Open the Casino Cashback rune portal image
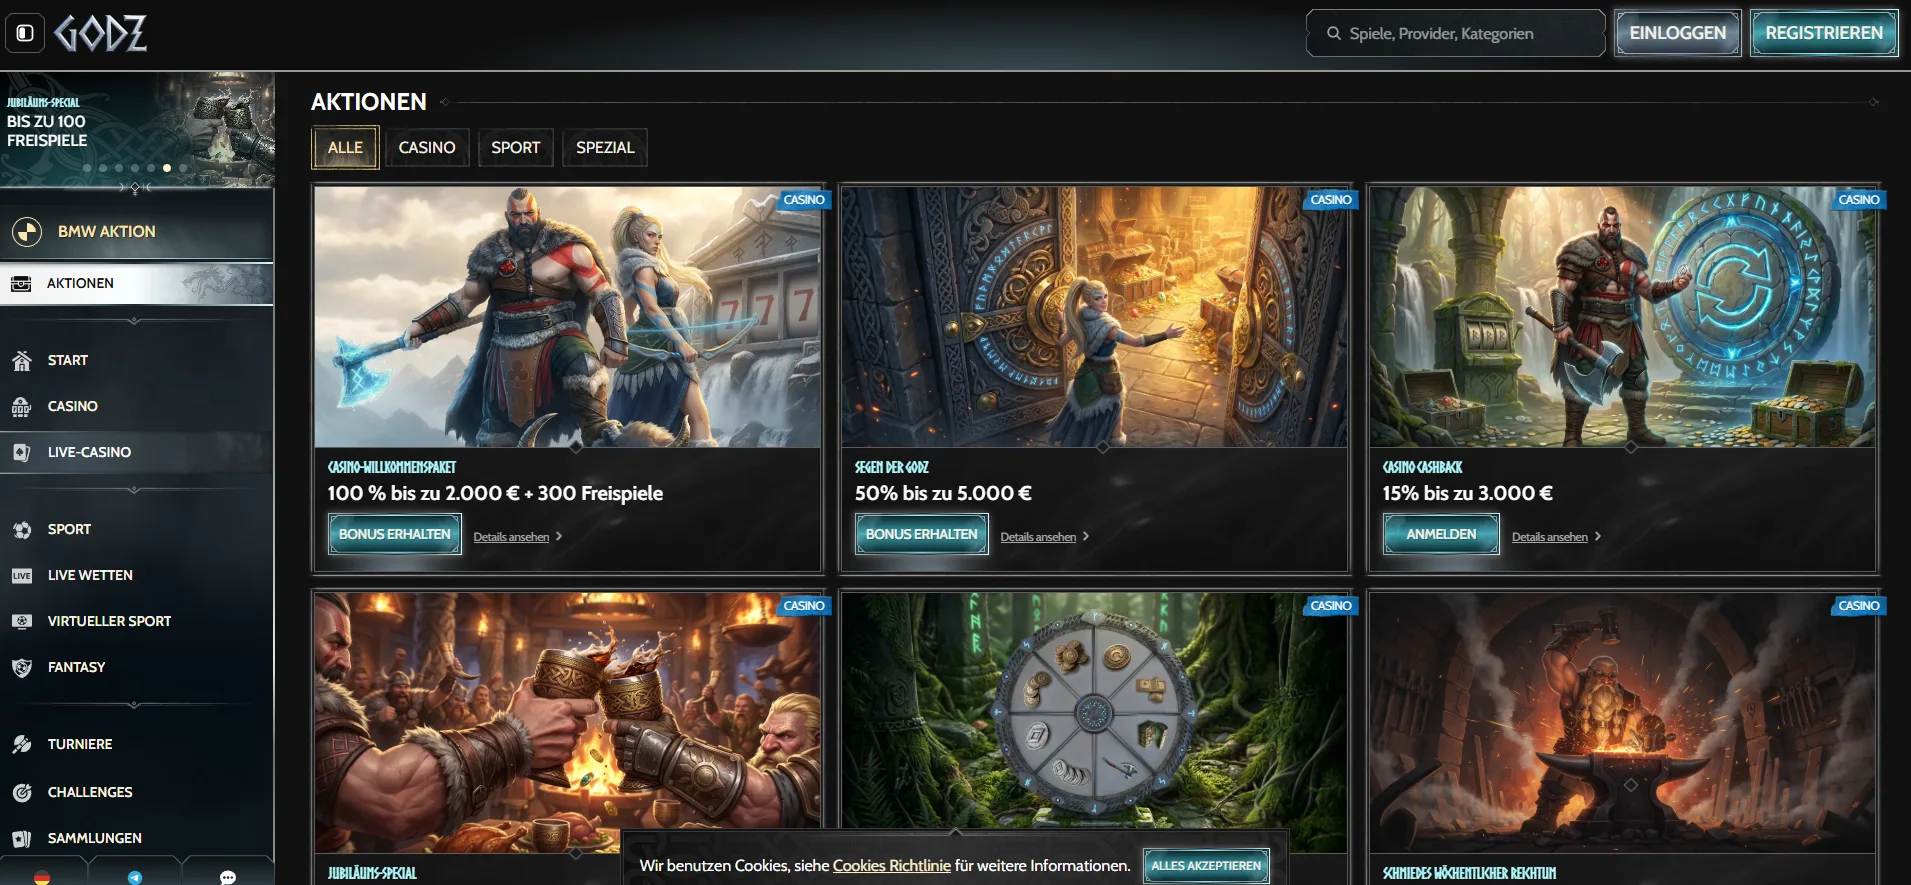Viewport: 1911px width, 885px height. tap(1623, 317)
